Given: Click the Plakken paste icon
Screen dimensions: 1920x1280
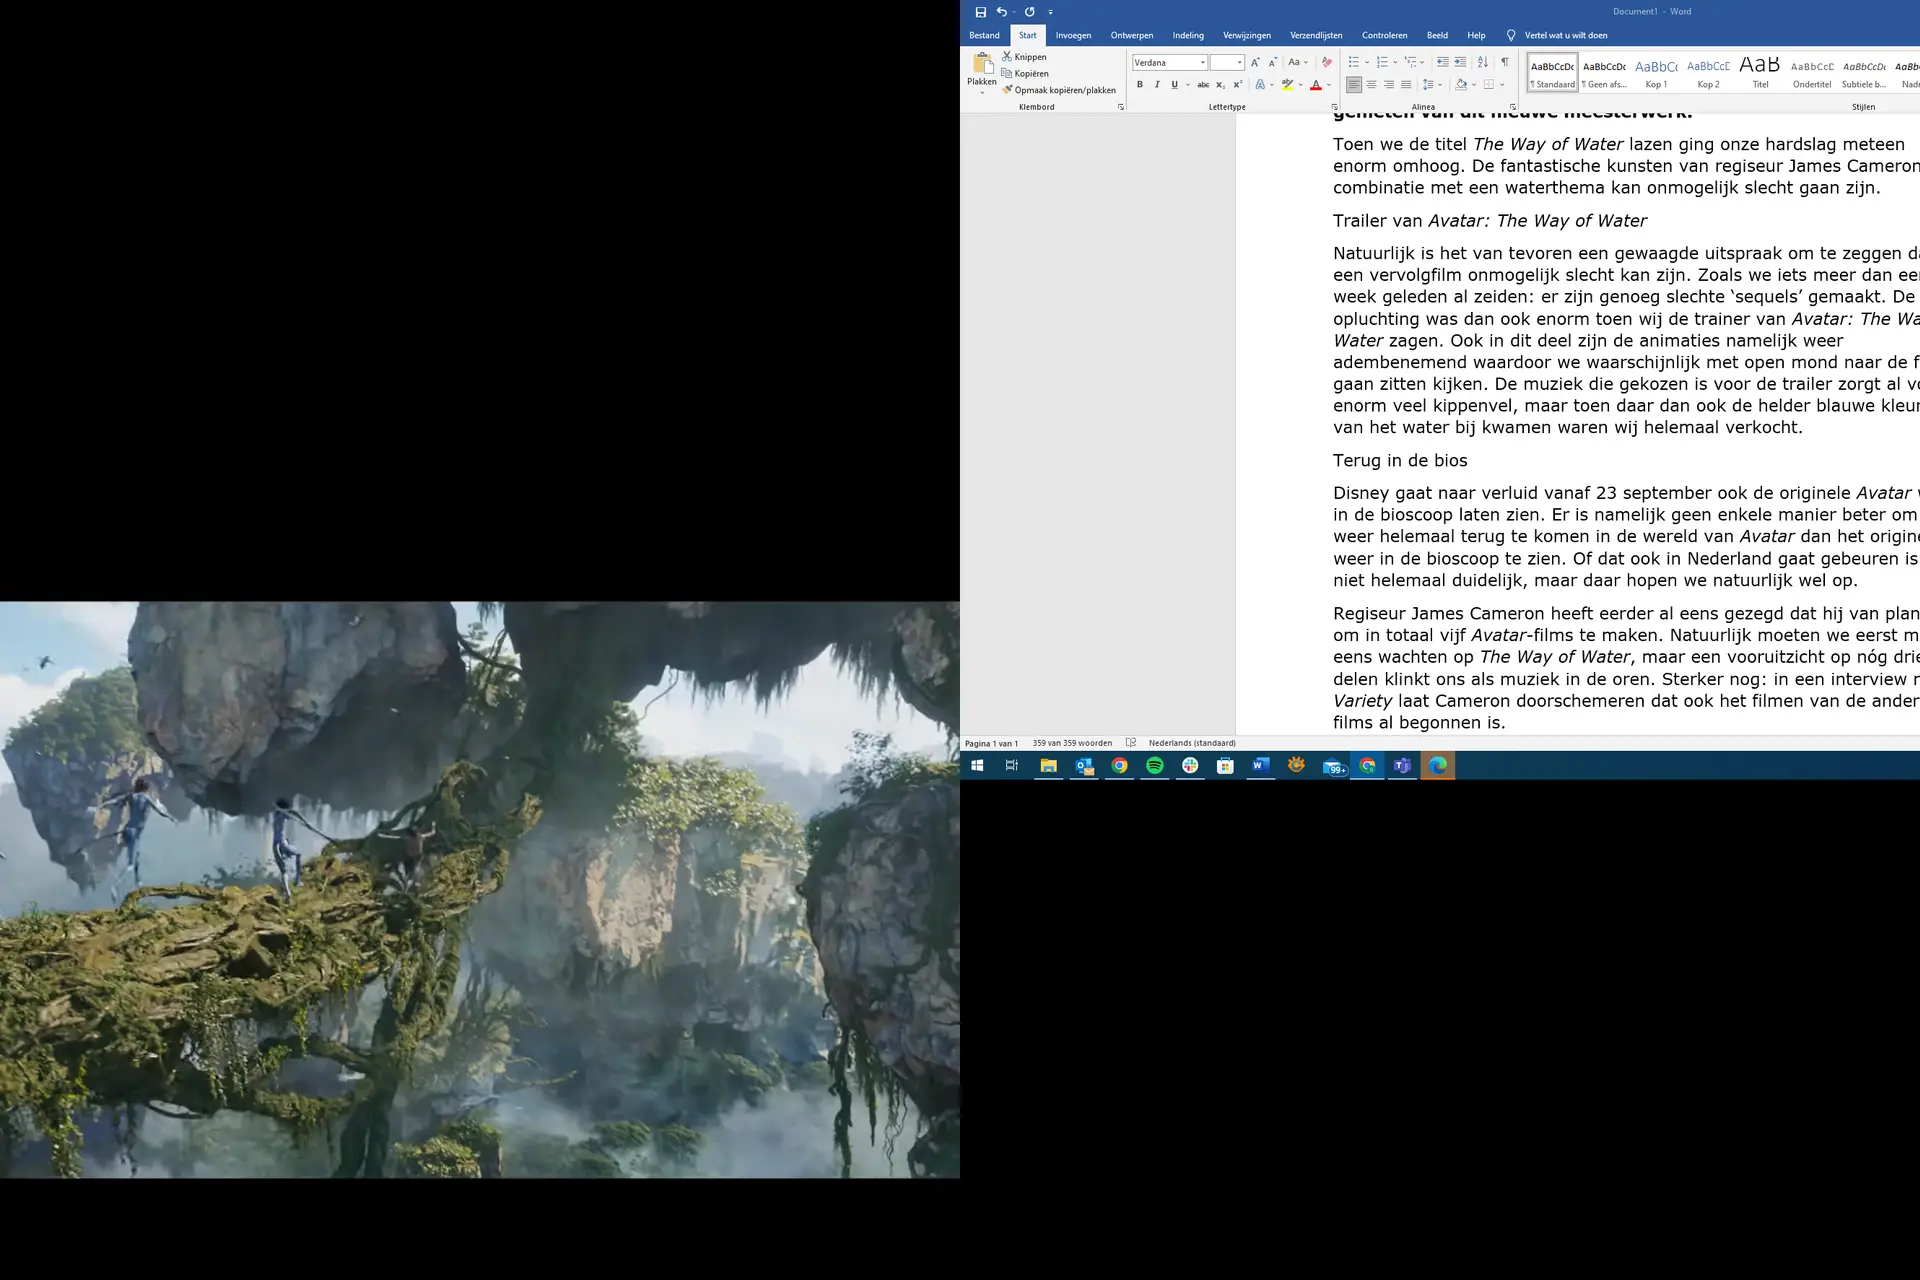Looking at the screenshot, I should tap(982, 63).
